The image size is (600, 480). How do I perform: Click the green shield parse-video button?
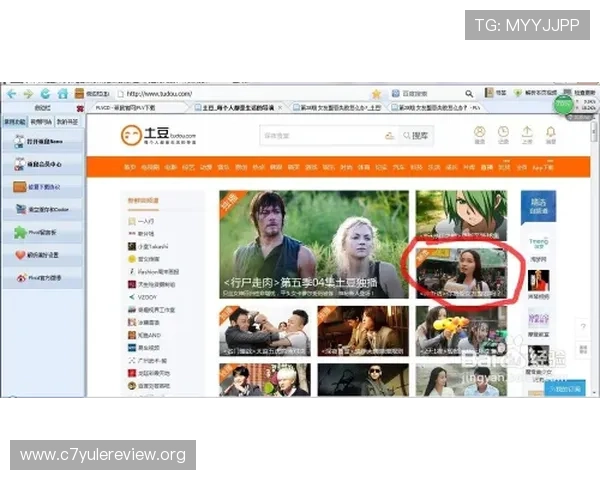(535, 93)
